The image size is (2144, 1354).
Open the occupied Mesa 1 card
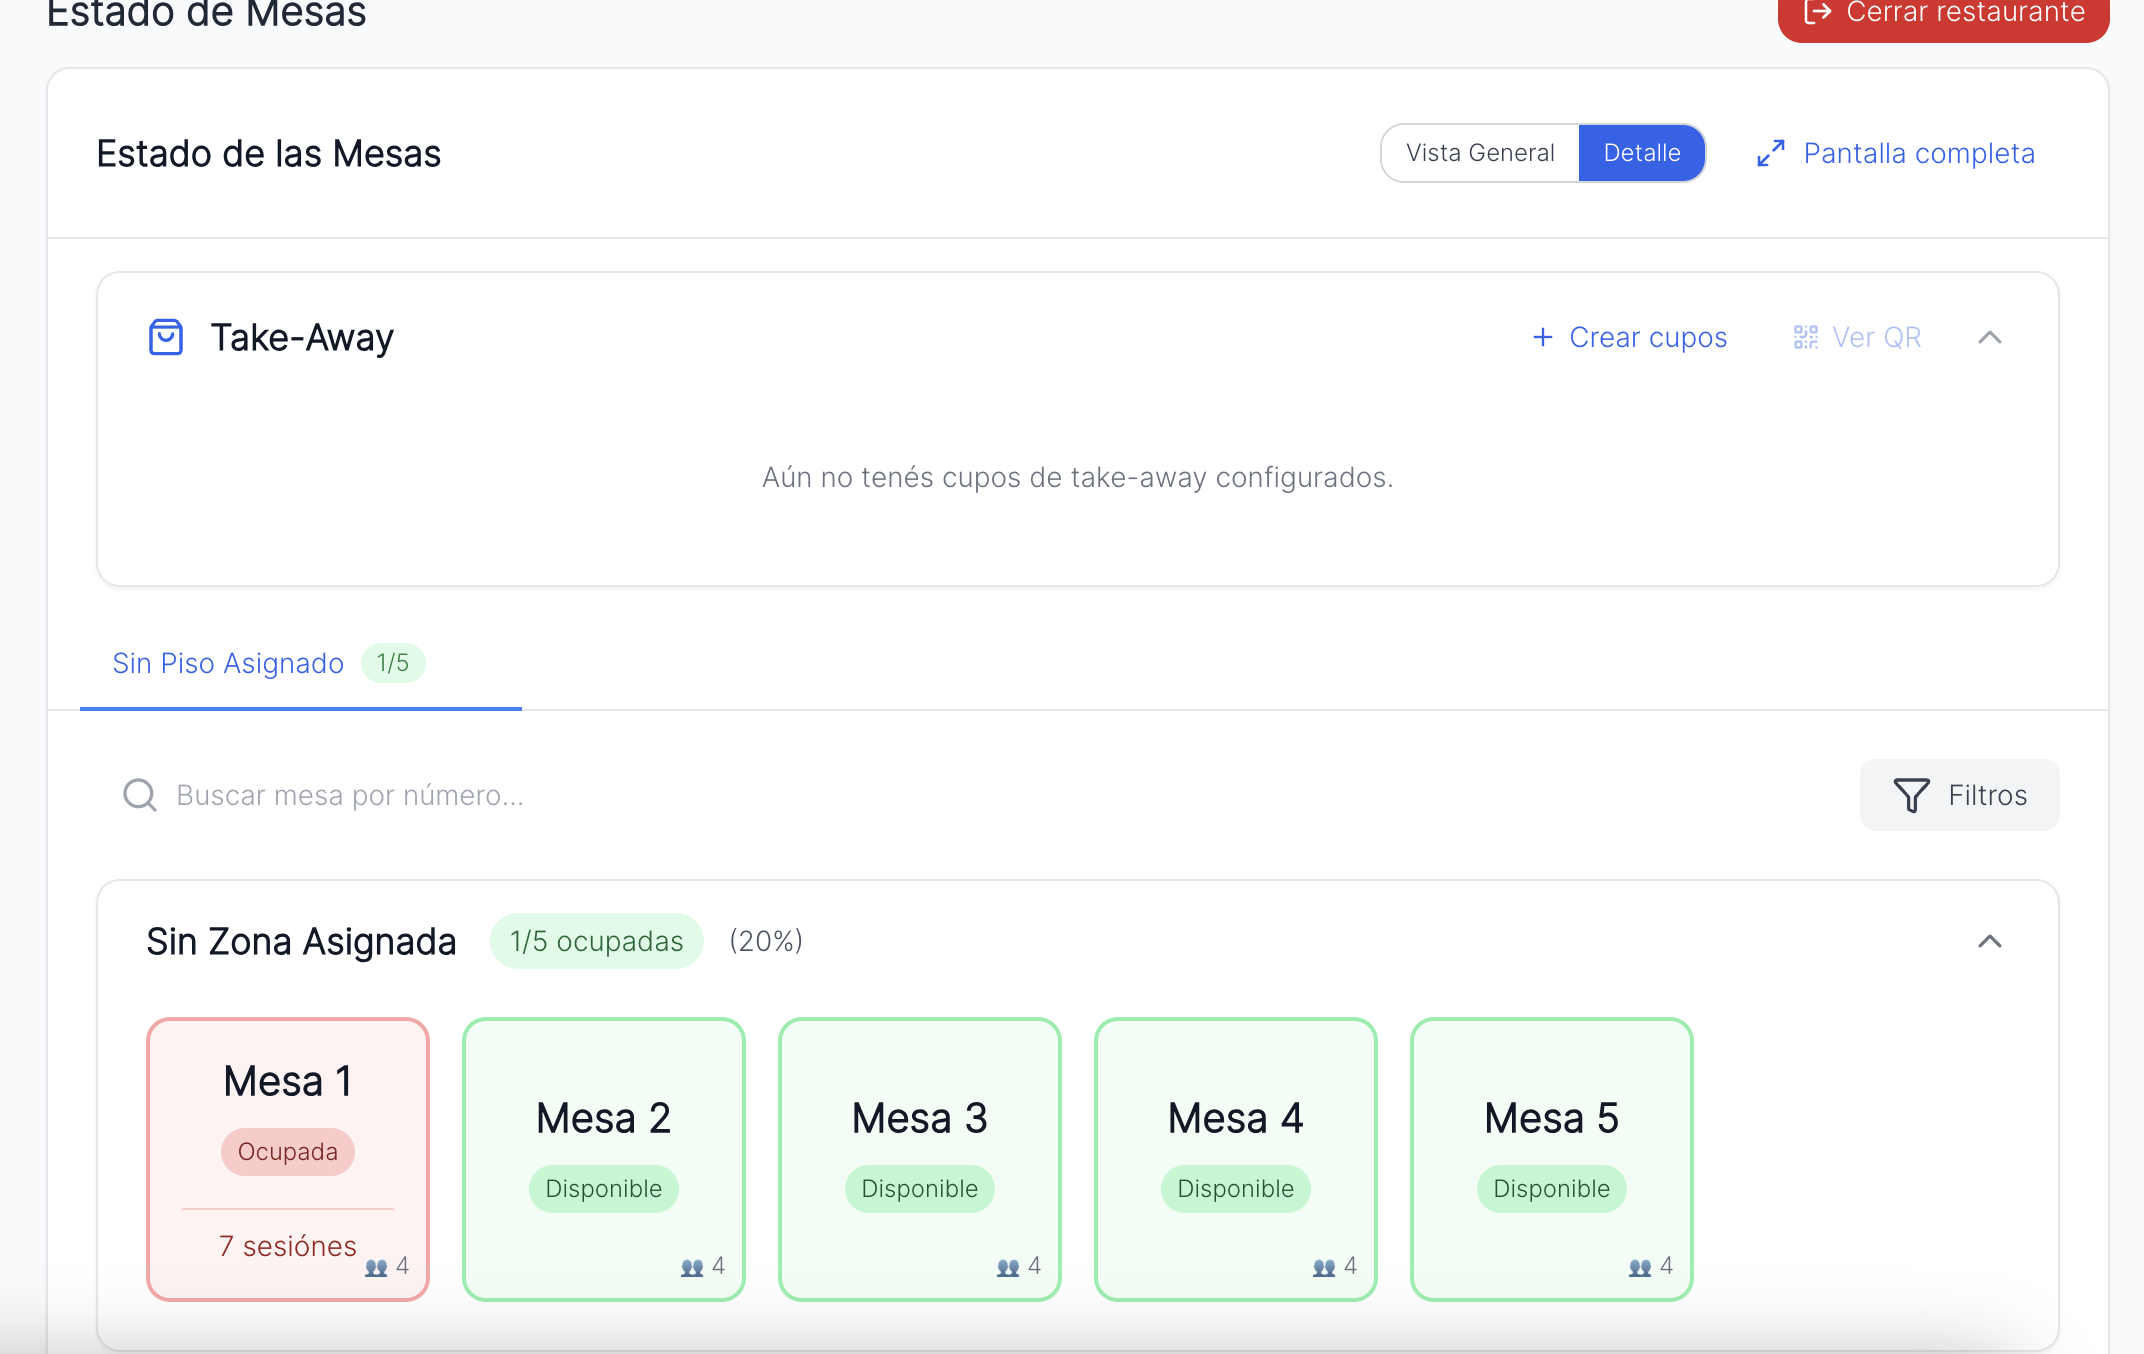click(x=288, y=1159)
